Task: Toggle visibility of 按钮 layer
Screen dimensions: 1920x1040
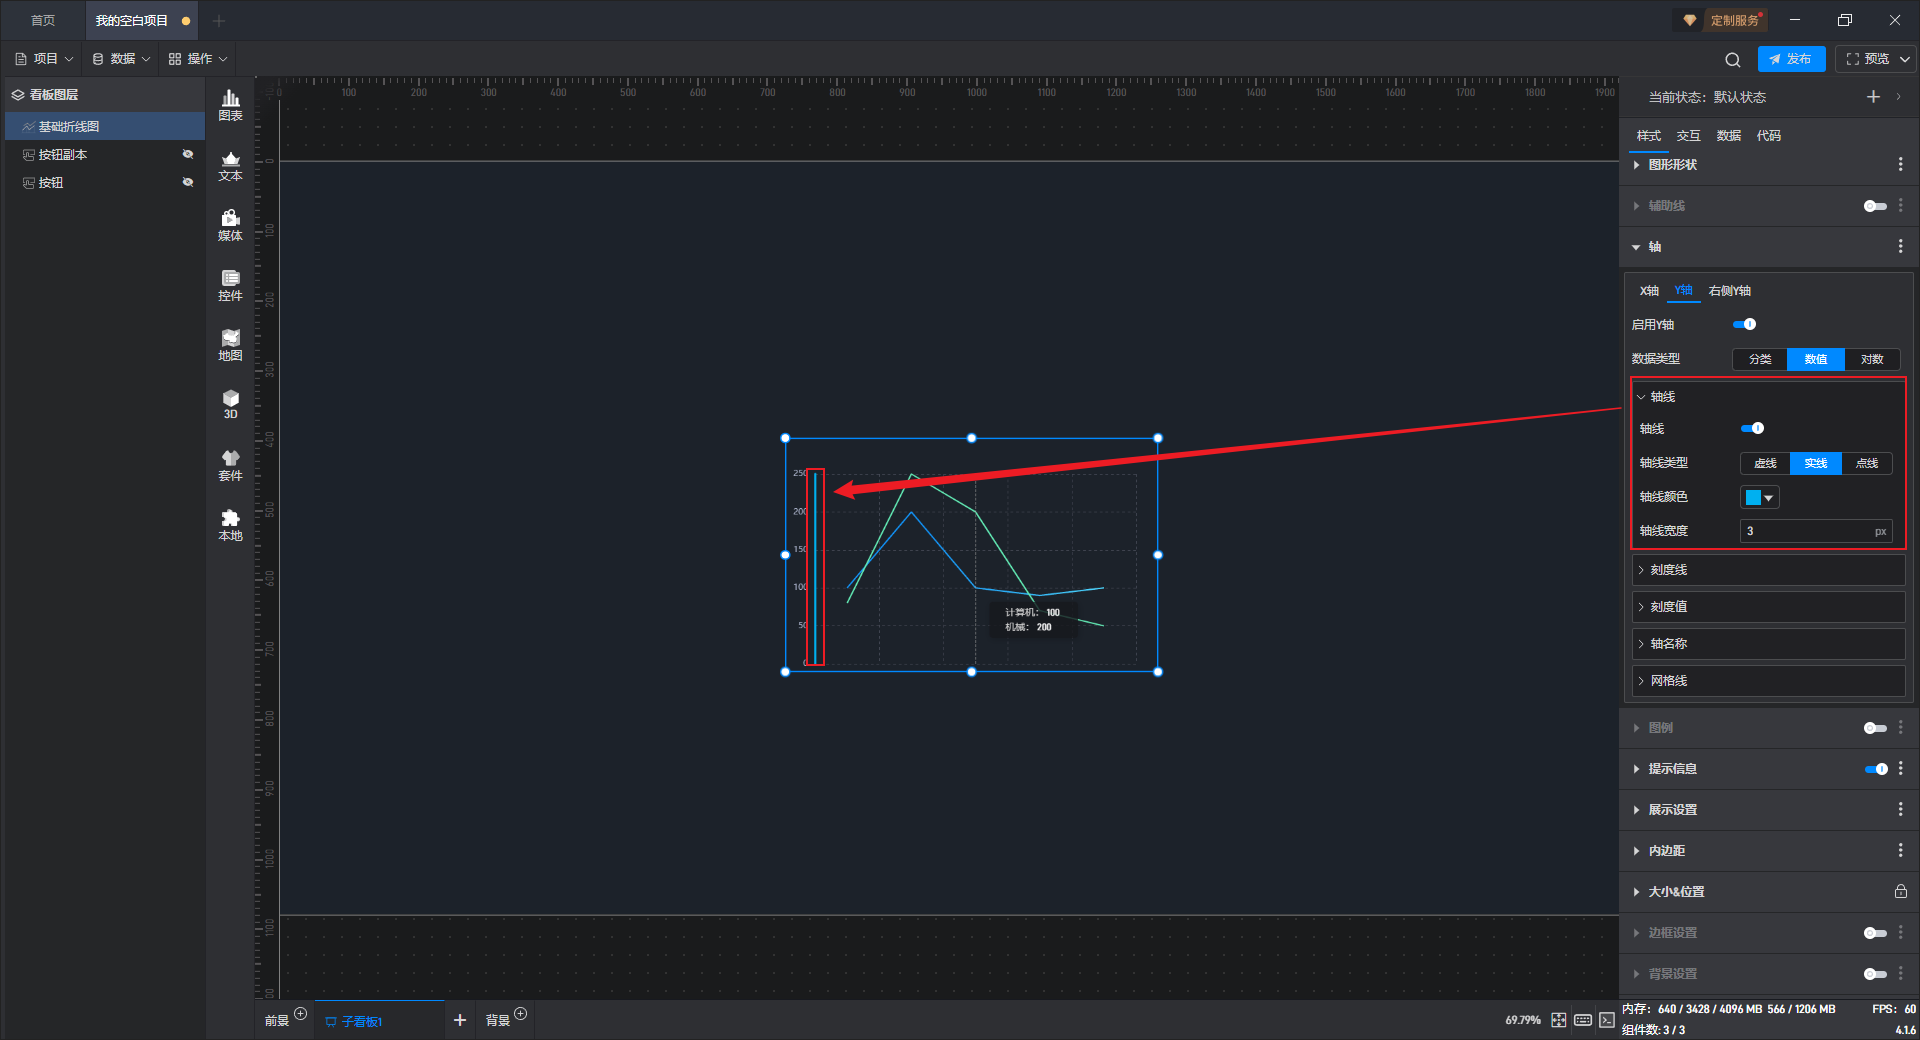Action: [187, 183]
